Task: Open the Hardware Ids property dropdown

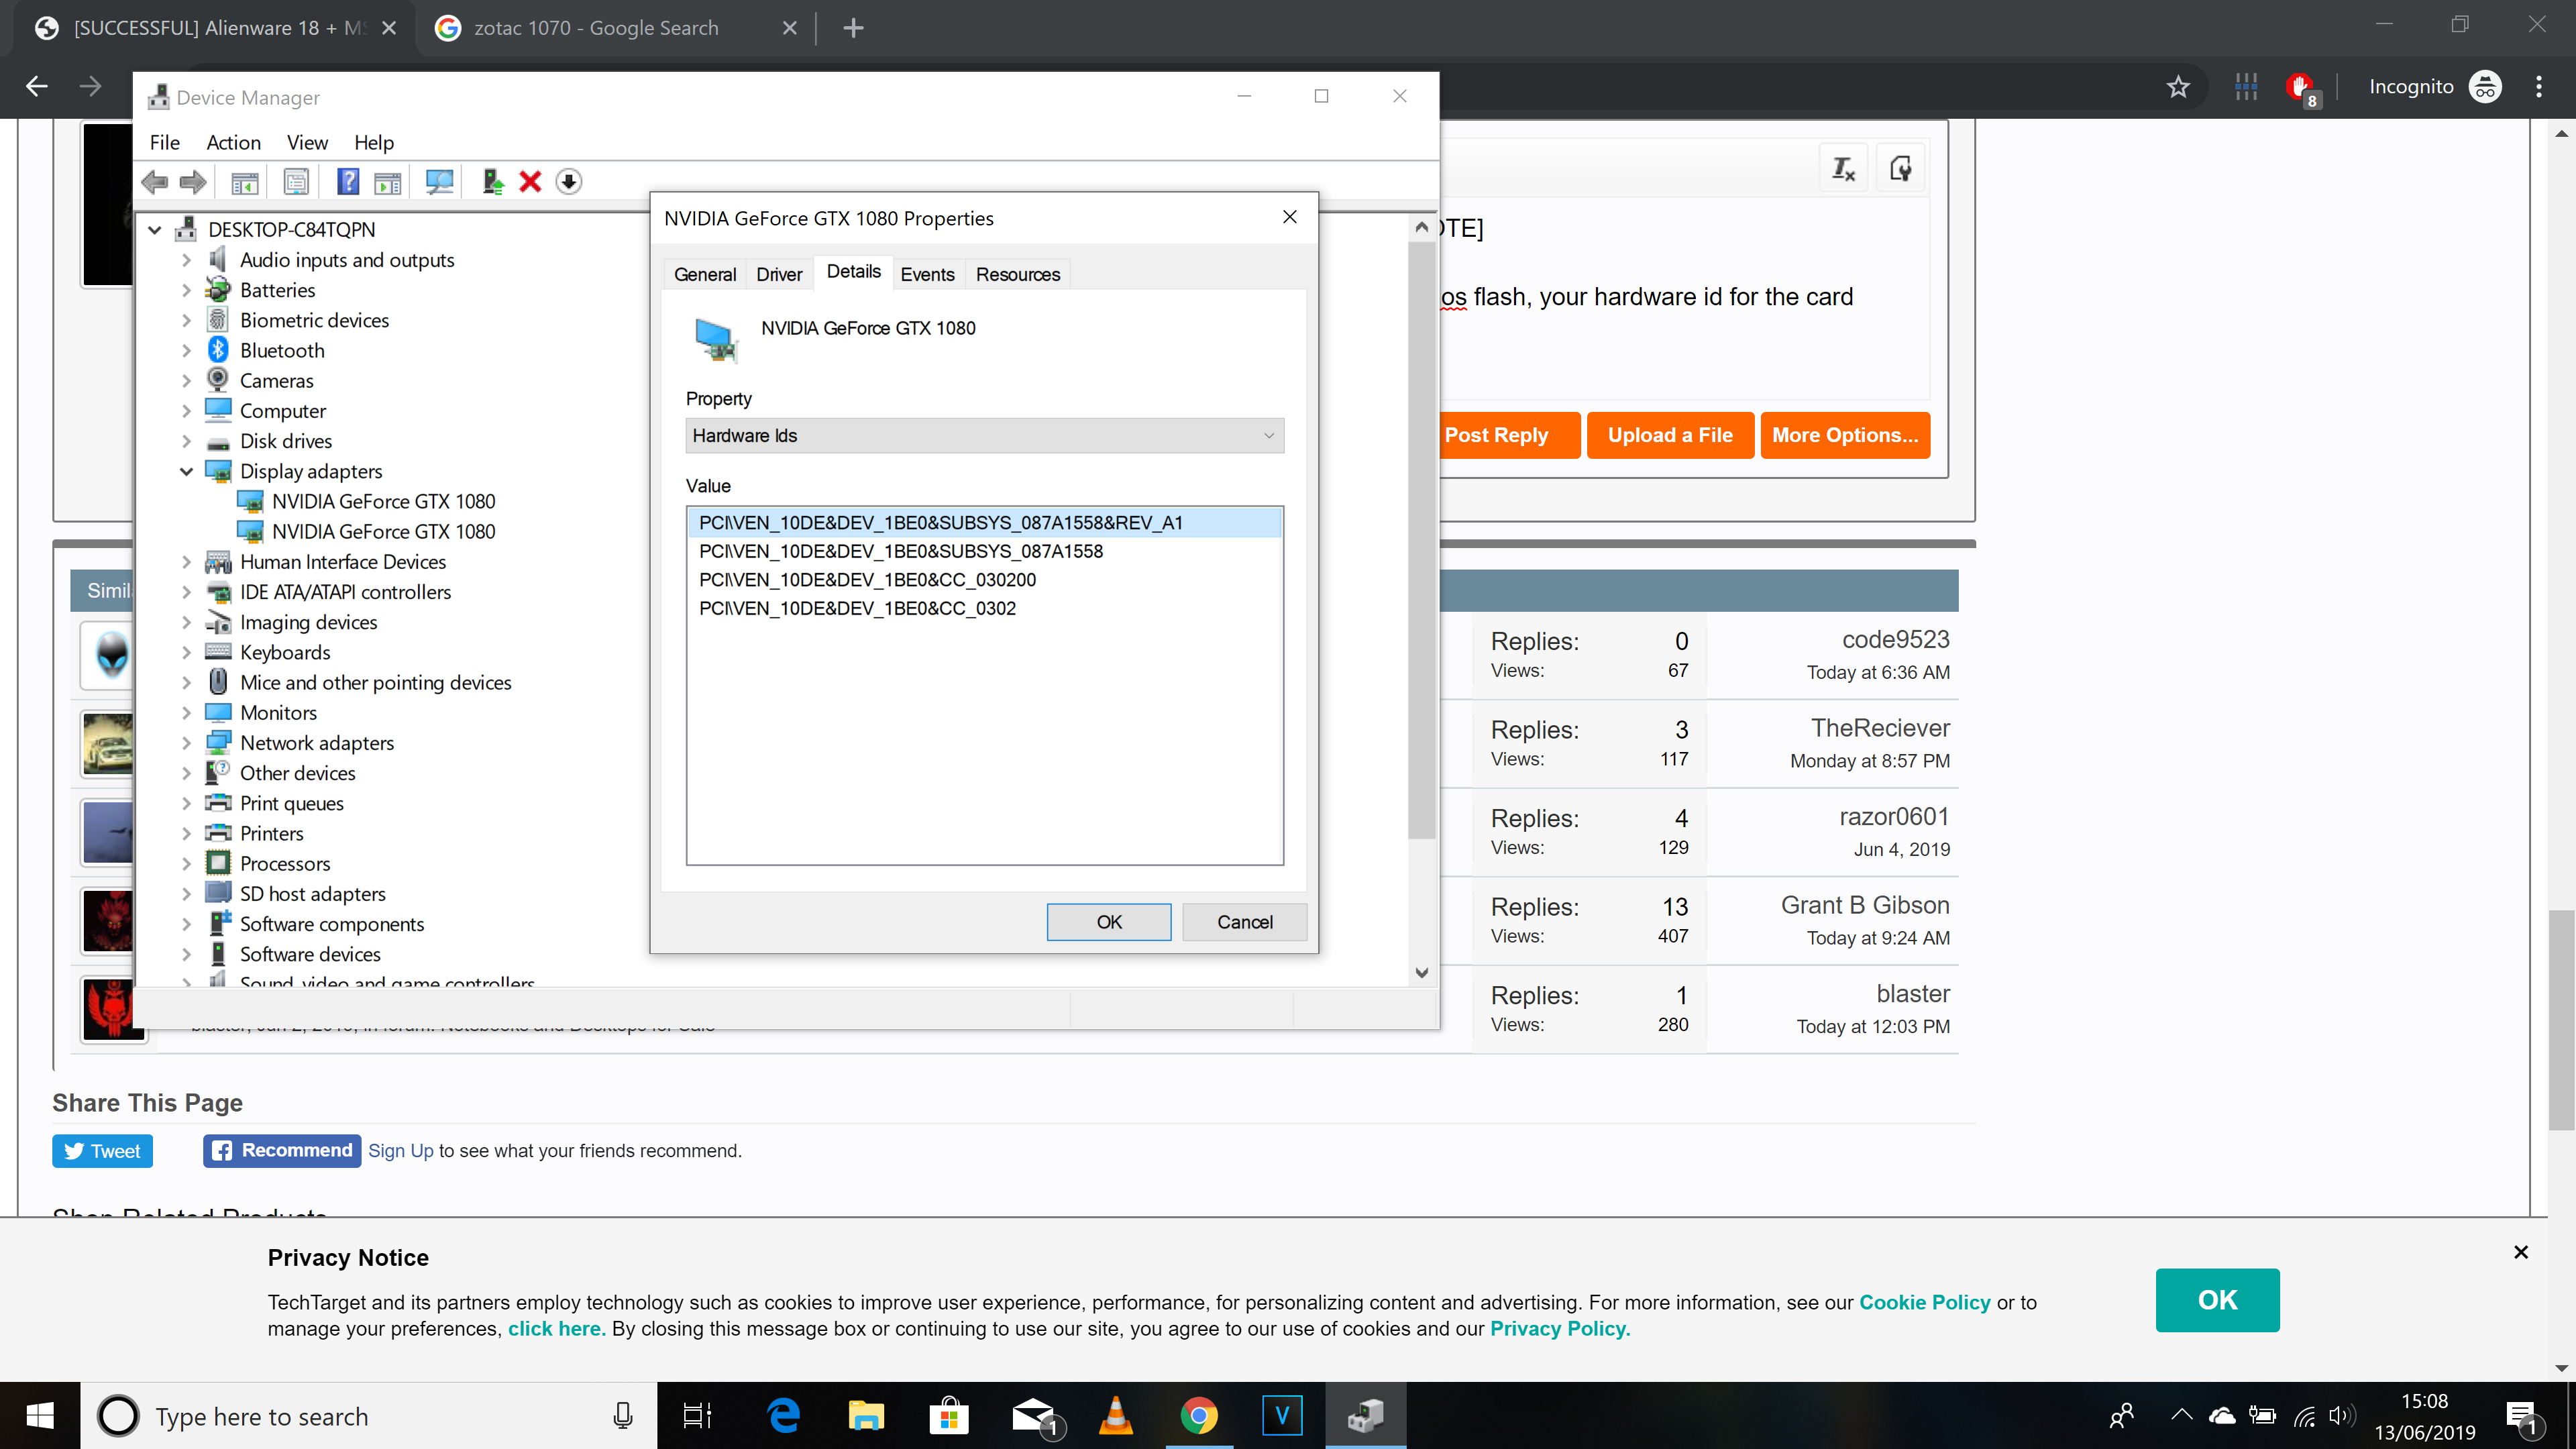Action: 985,436
